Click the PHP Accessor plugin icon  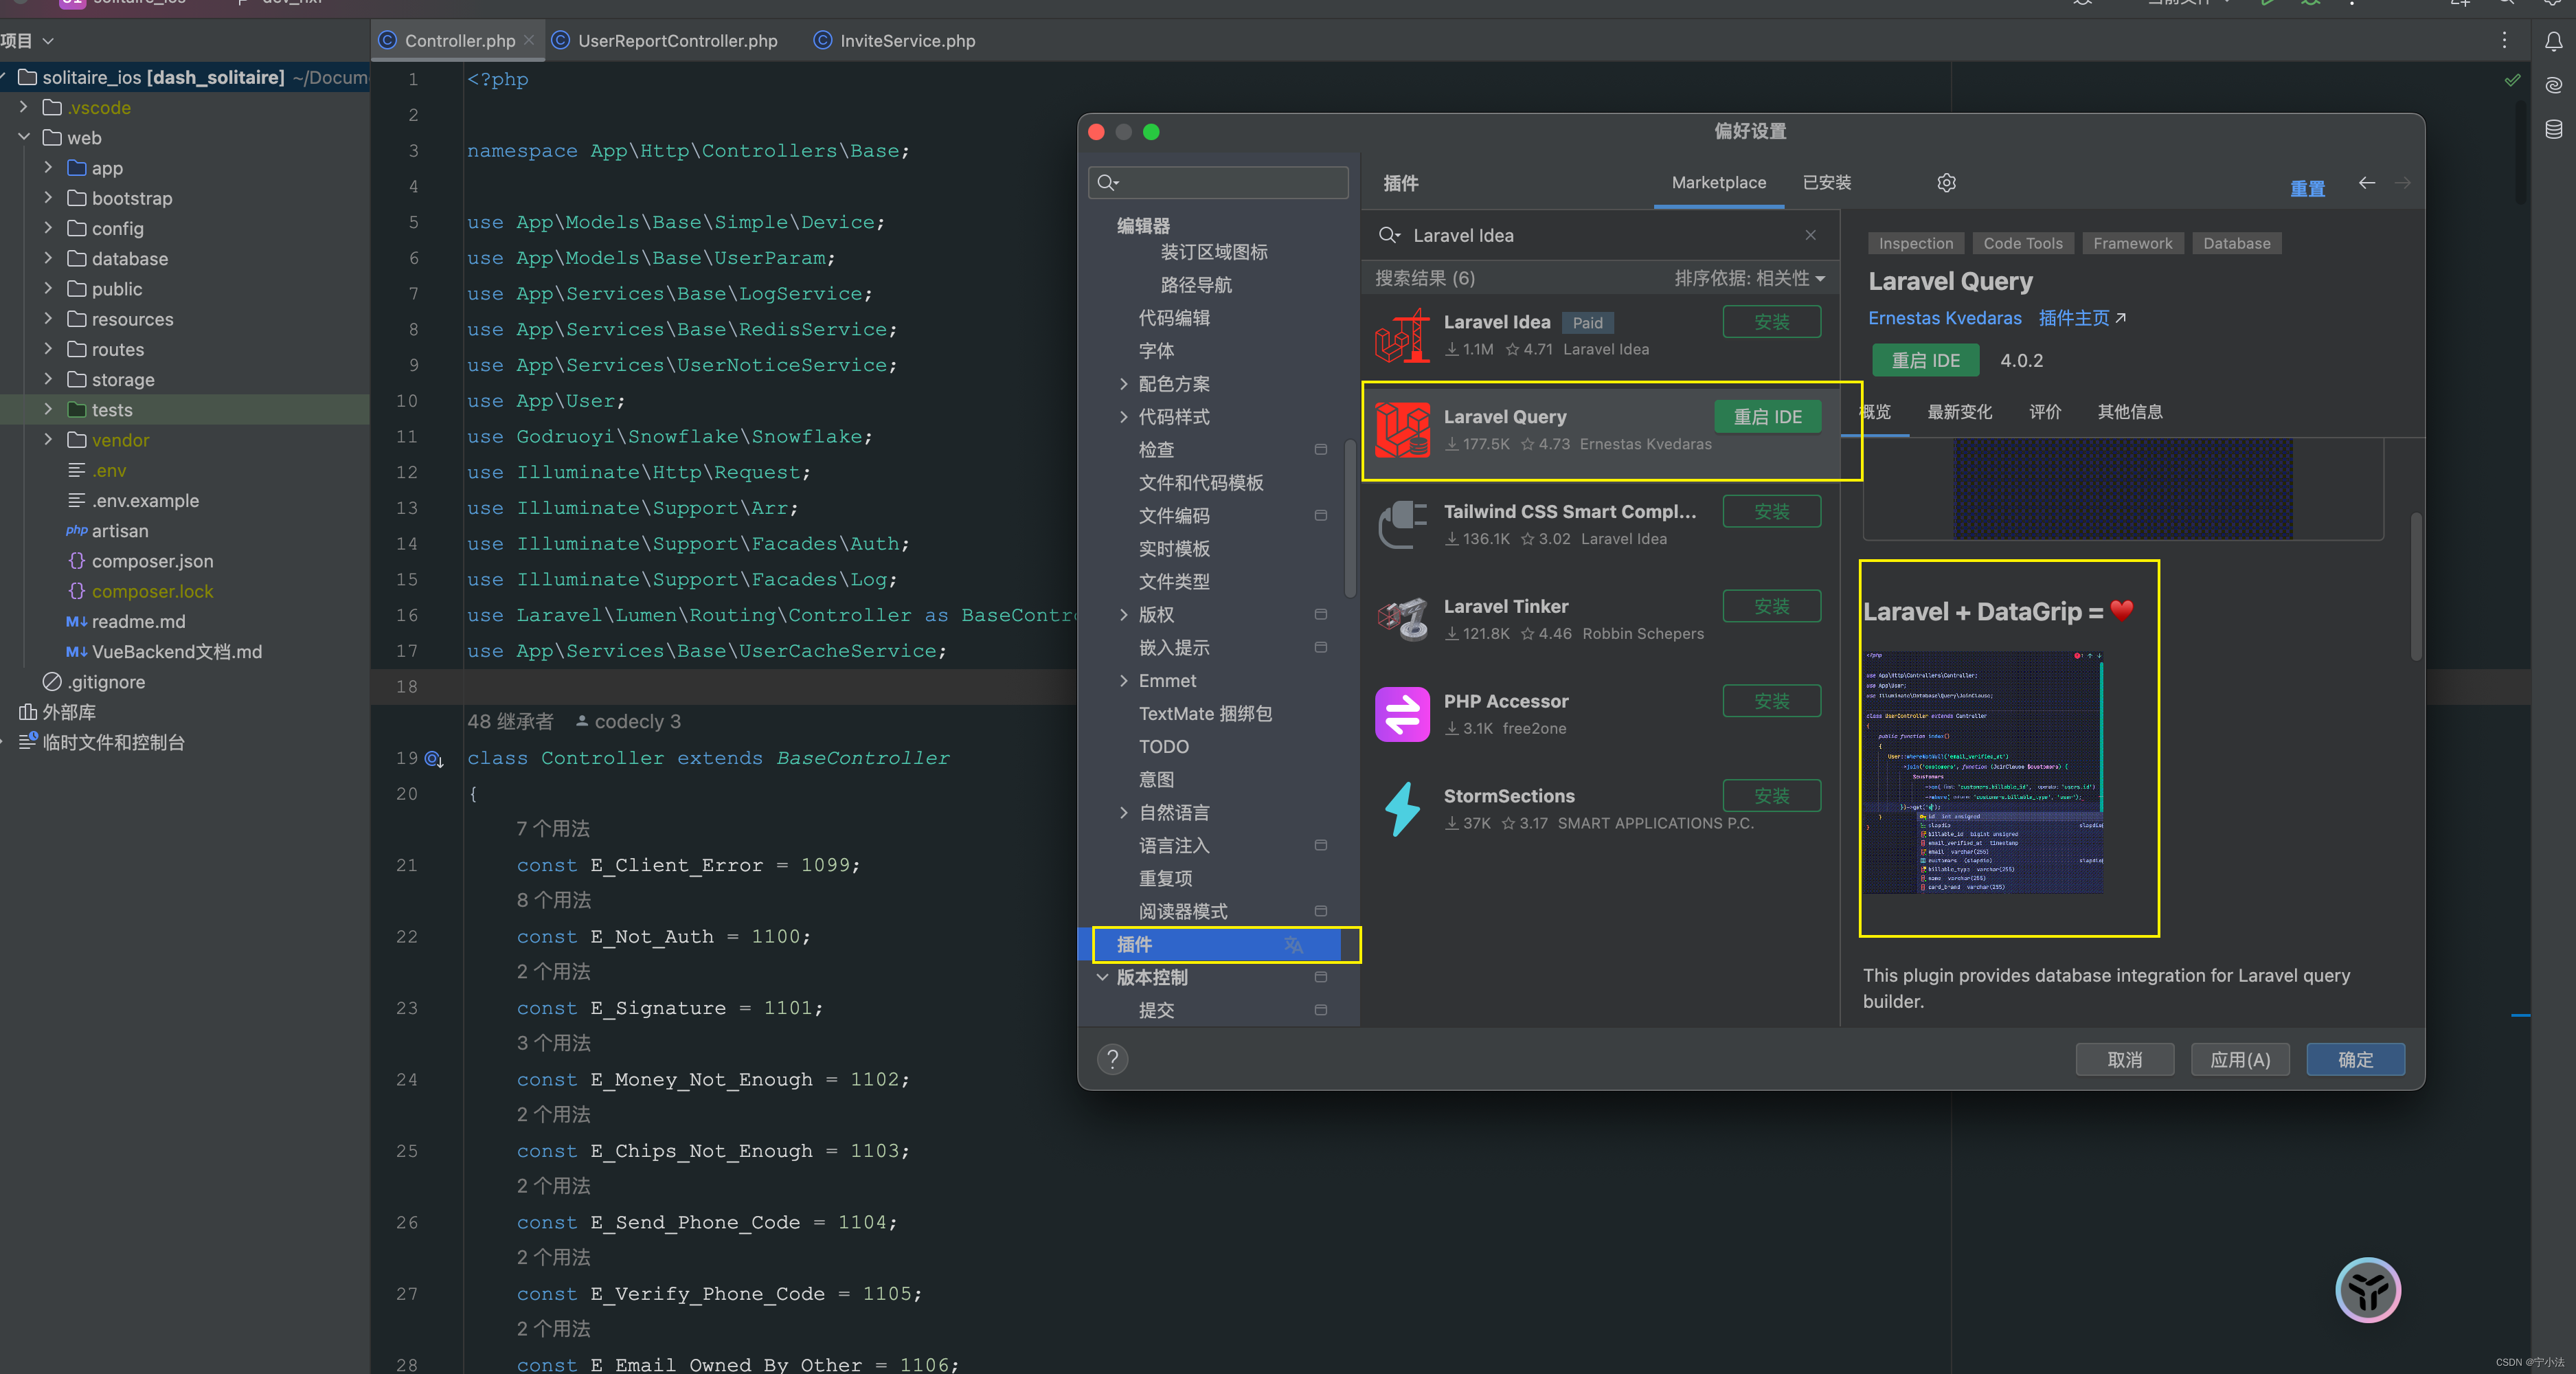(1402, 714)
